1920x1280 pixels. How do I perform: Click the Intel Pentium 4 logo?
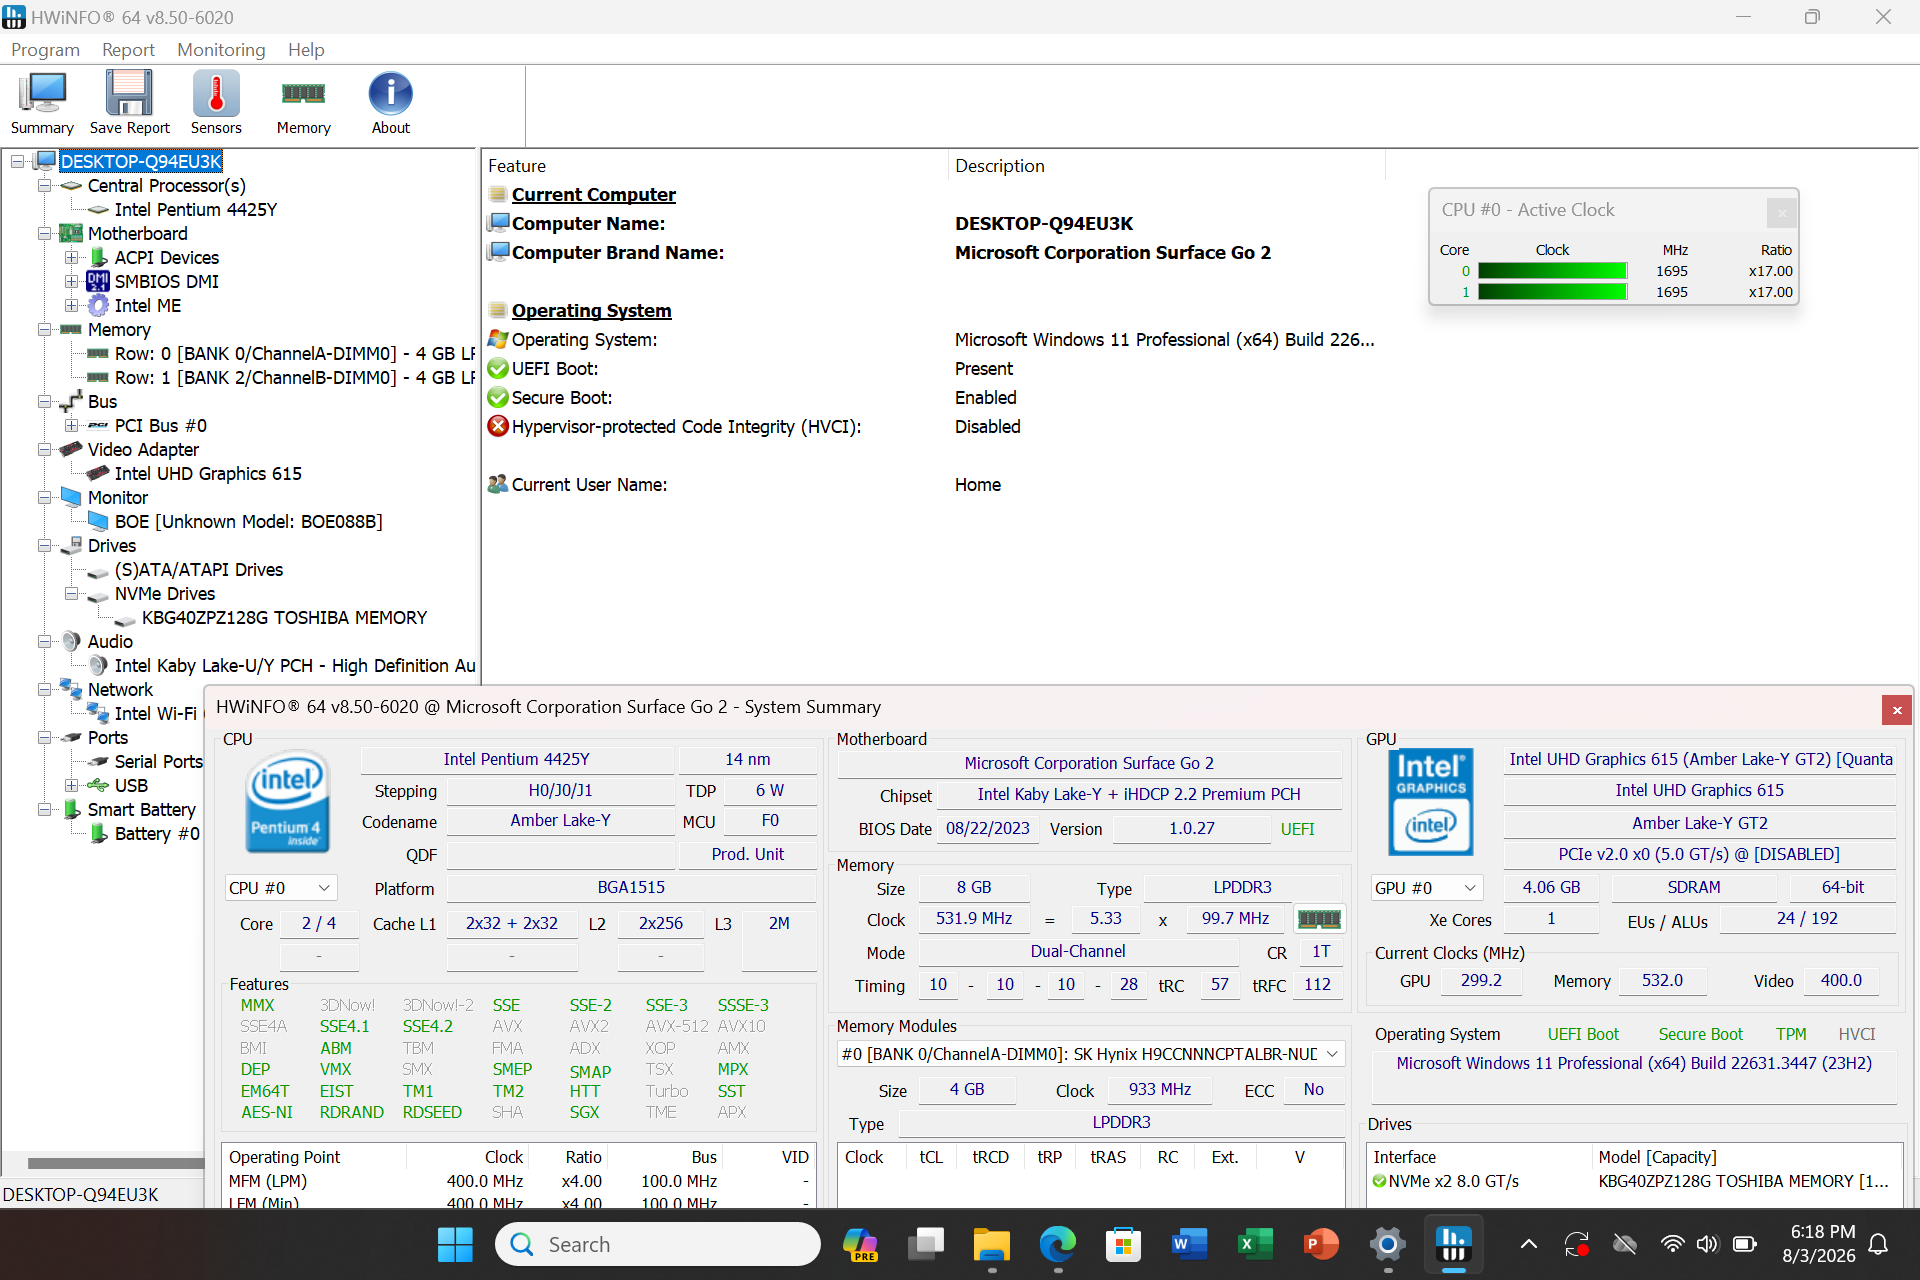click(x=288, y=801)
